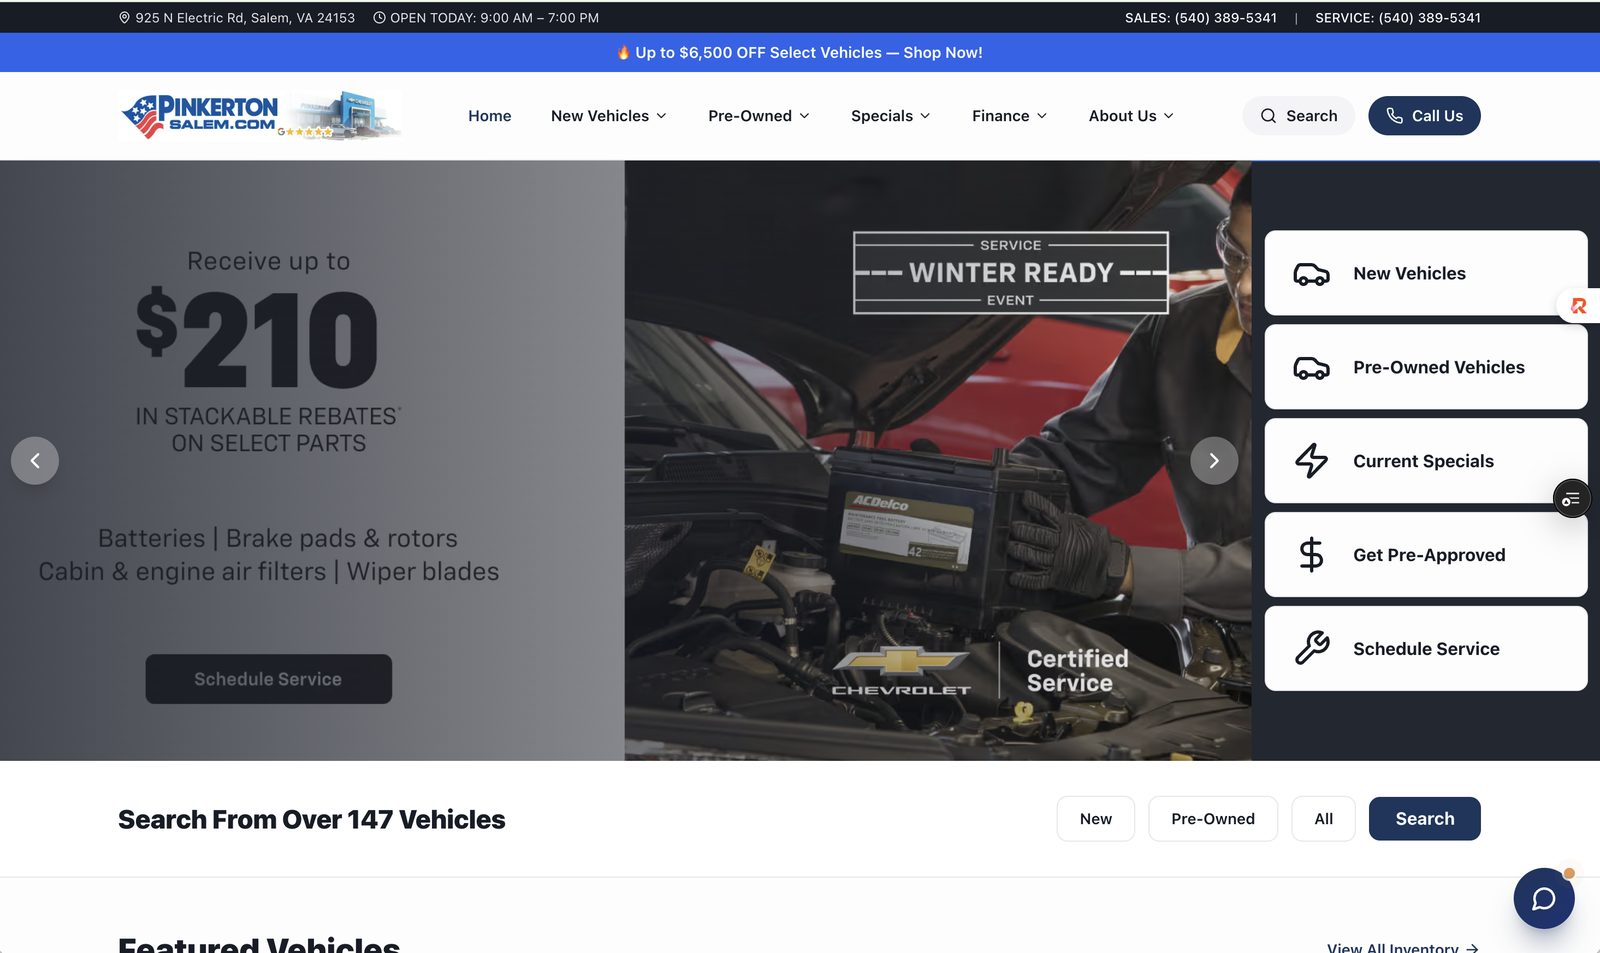The height and width of the screenshot is (953, 1600).
Task: Open the dark round settings widget at right edge
Action: click(x=1571, y=498)
